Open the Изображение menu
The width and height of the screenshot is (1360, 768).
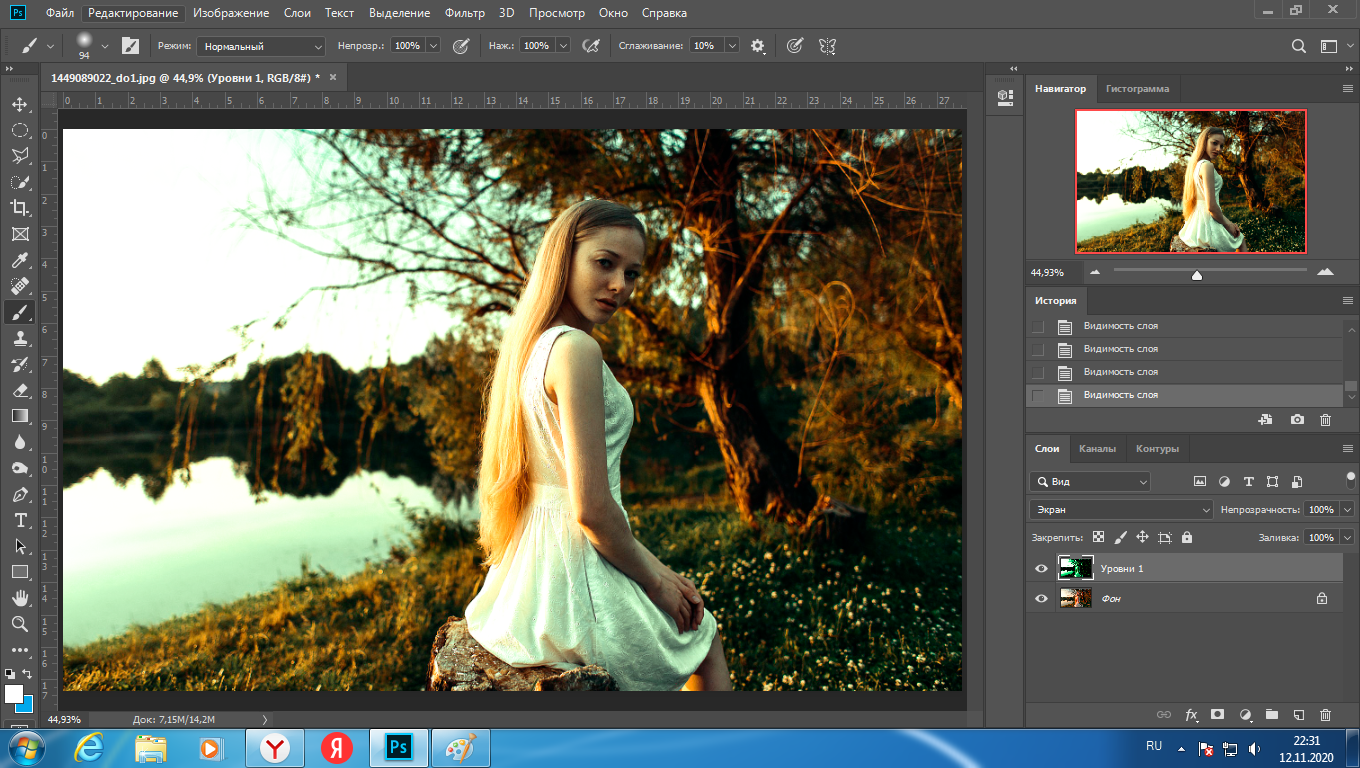(231, 13)
